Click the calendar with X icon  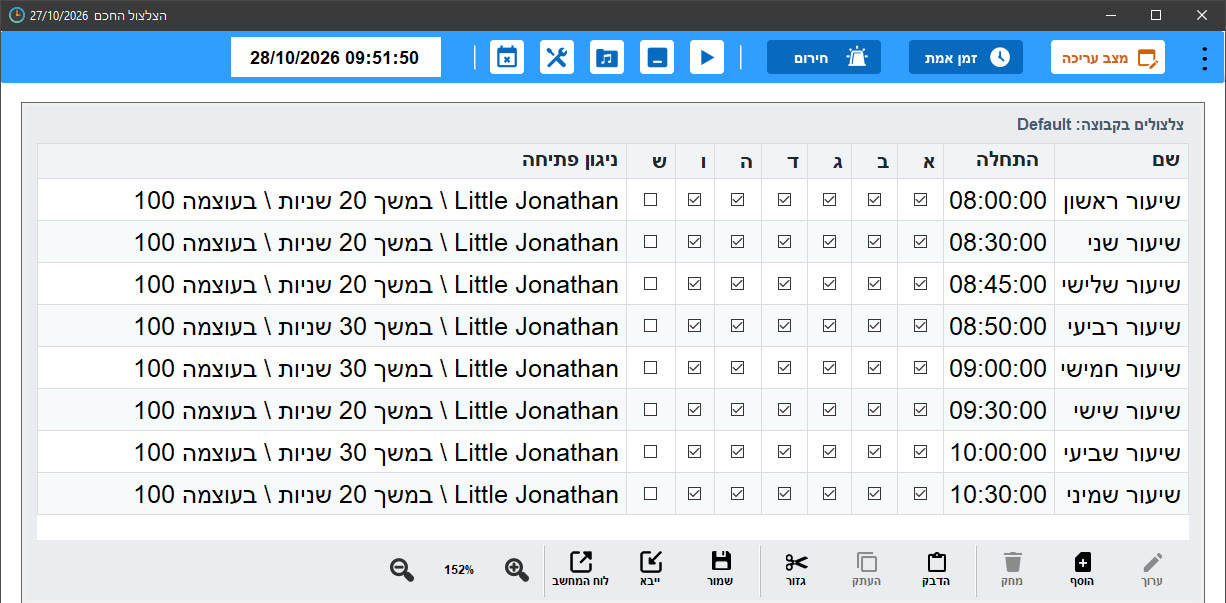coord(507,57)
